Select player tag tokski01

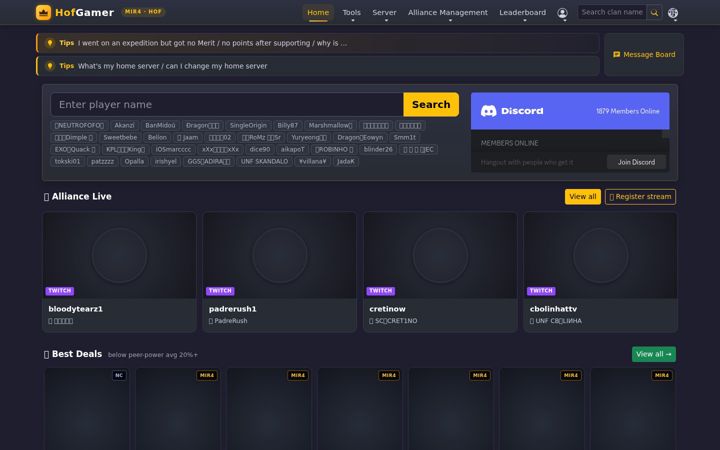pyautogui.click(x=68, y=162)
